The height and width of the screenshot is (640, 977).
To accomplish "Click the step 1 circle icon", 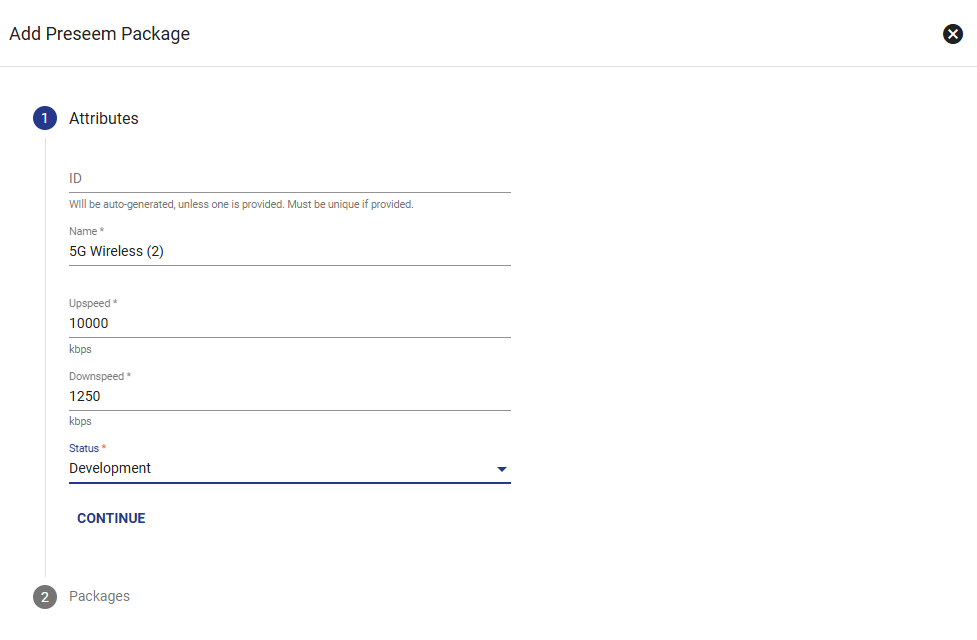I will [45, 118].
